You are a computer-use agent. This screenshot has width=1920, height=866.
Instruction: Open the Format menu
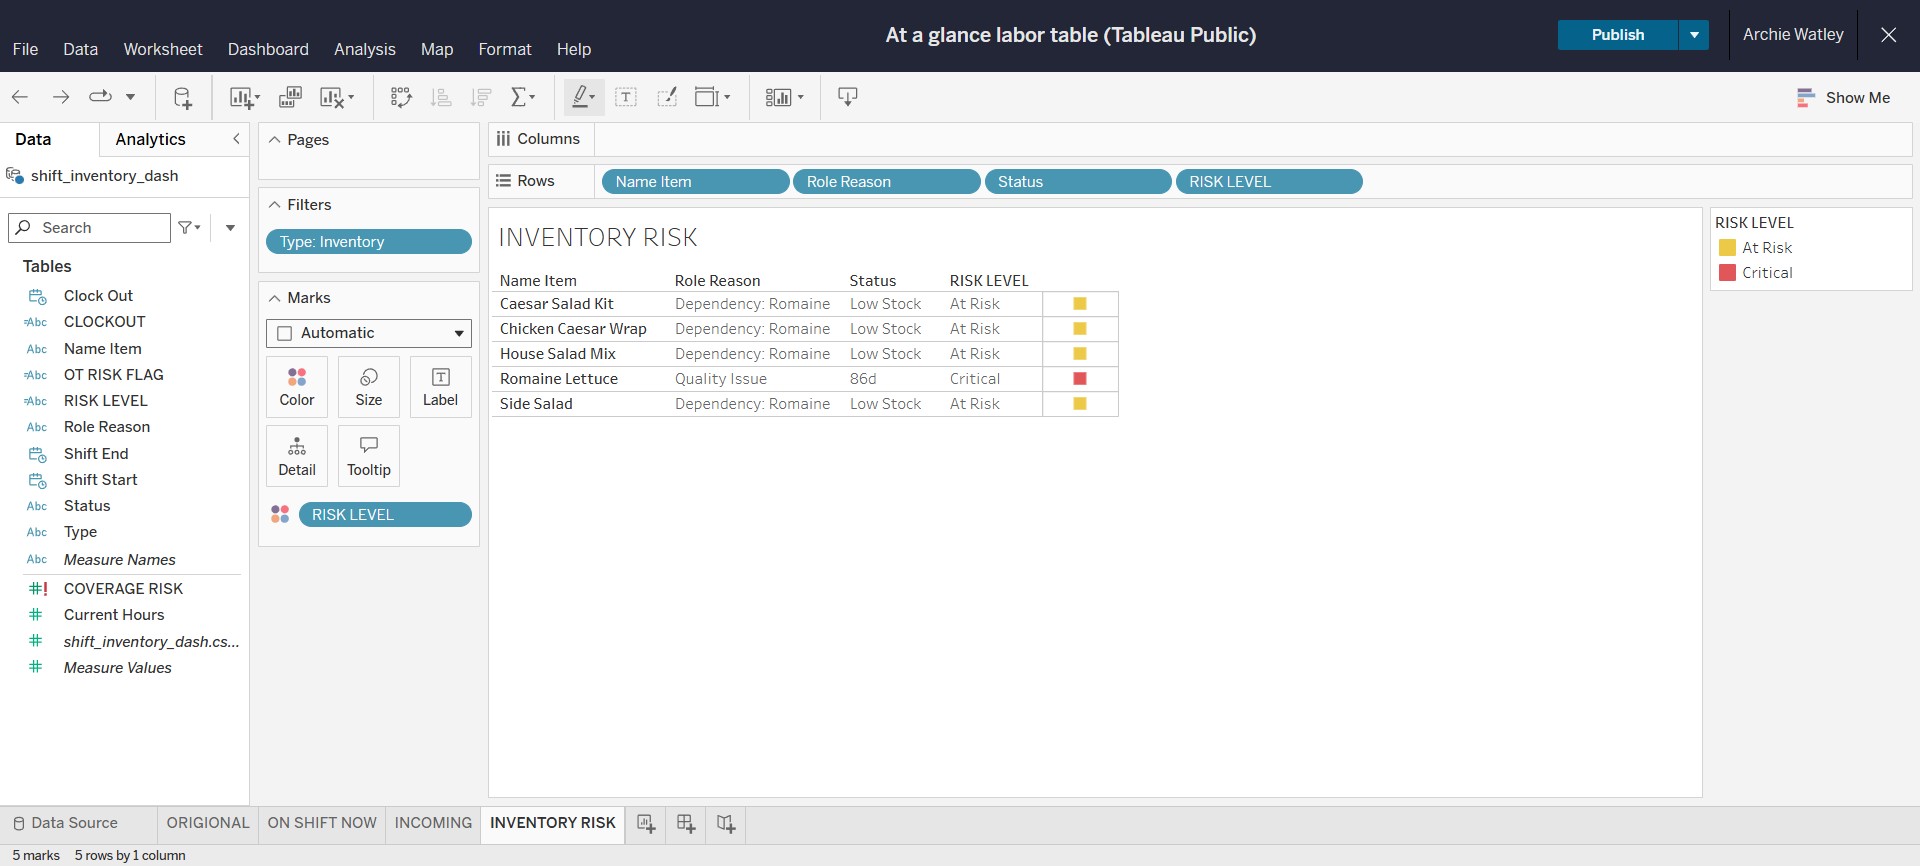click(x=505, y=49)
